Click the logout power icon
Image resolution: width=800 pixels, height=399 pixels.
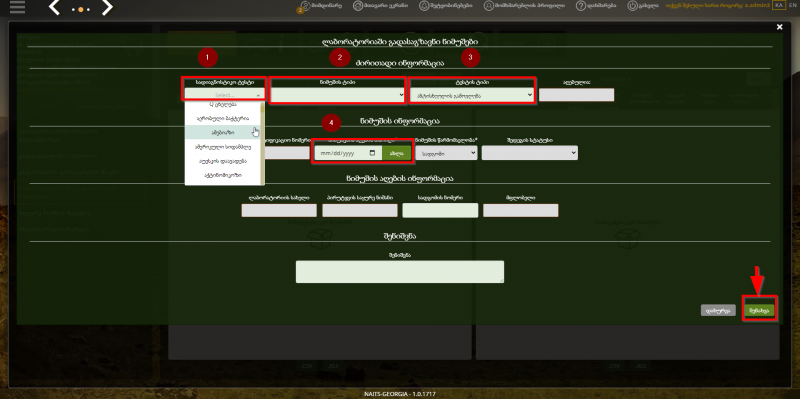point(632,6)
